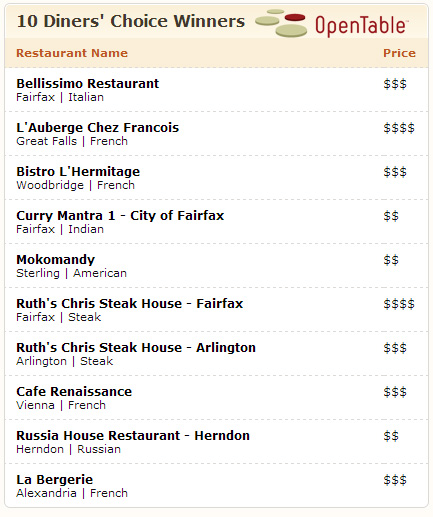Click the $$ price beside Mokomandy
This screenshot has width=433, height=517.
(391, 260)
